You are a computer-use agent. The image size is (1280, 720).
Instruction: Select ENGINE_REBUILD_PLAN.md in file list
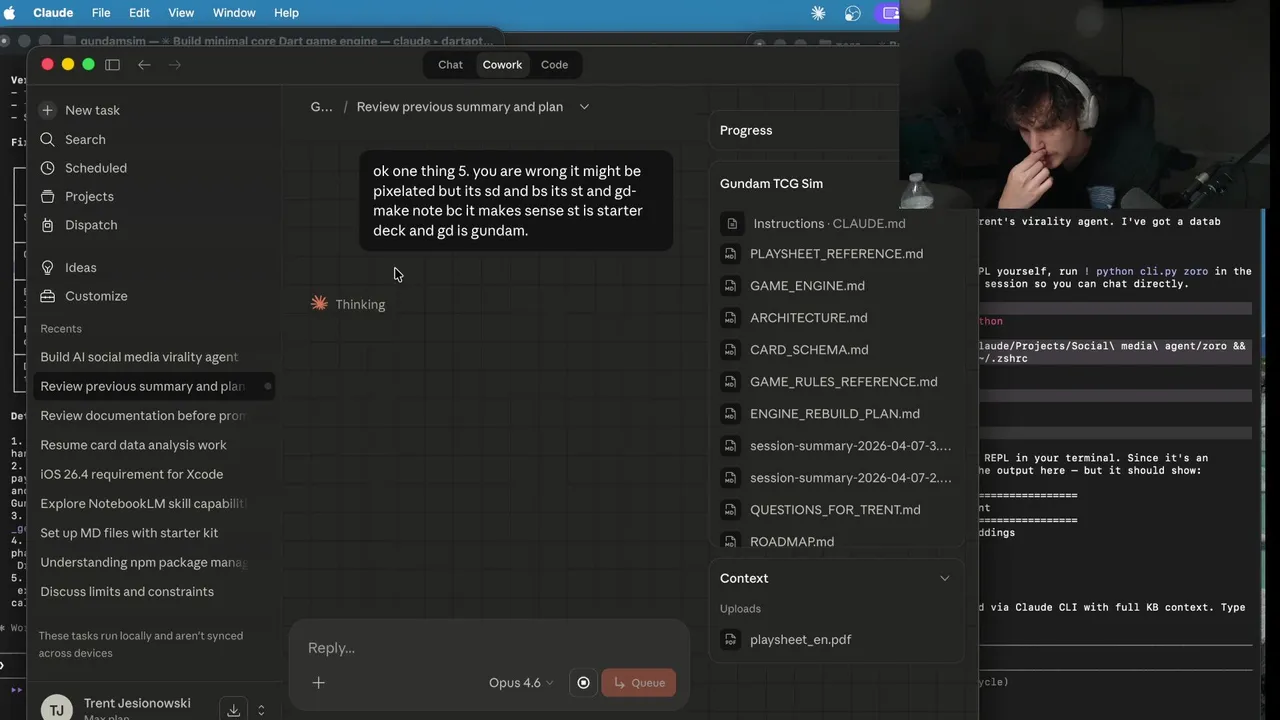(x=836, y=414)
